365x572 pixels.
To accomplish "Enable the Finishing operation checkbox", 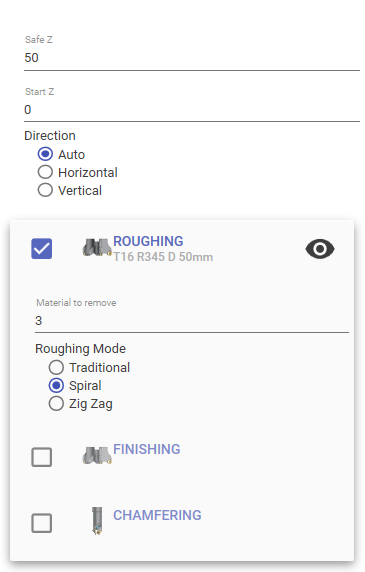I will (x=42, y=457).
